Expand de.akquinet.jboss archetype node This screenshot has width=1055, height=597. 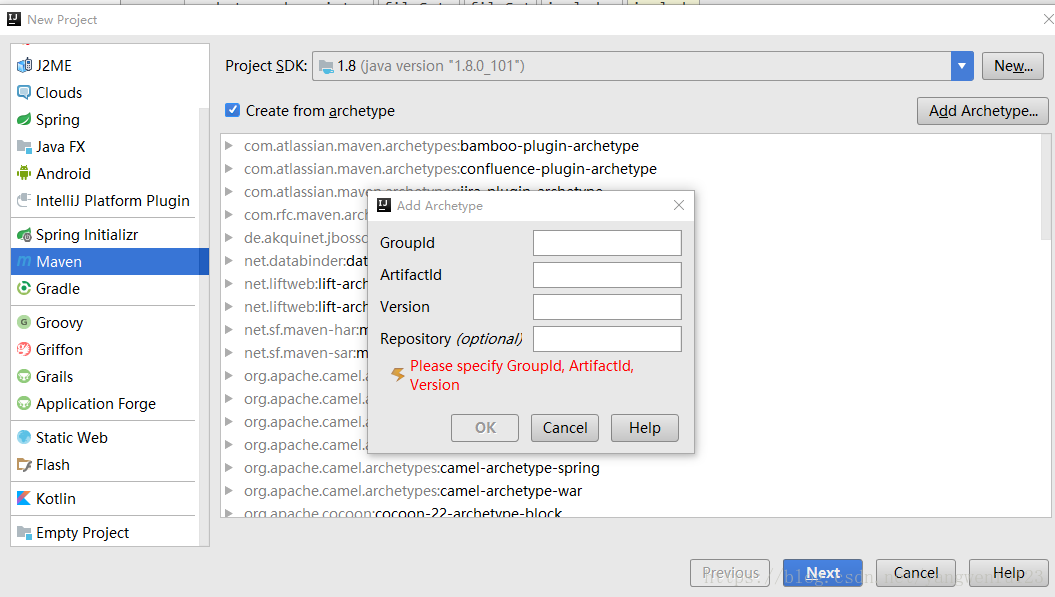pyautogui.click(x=229, y=238)
